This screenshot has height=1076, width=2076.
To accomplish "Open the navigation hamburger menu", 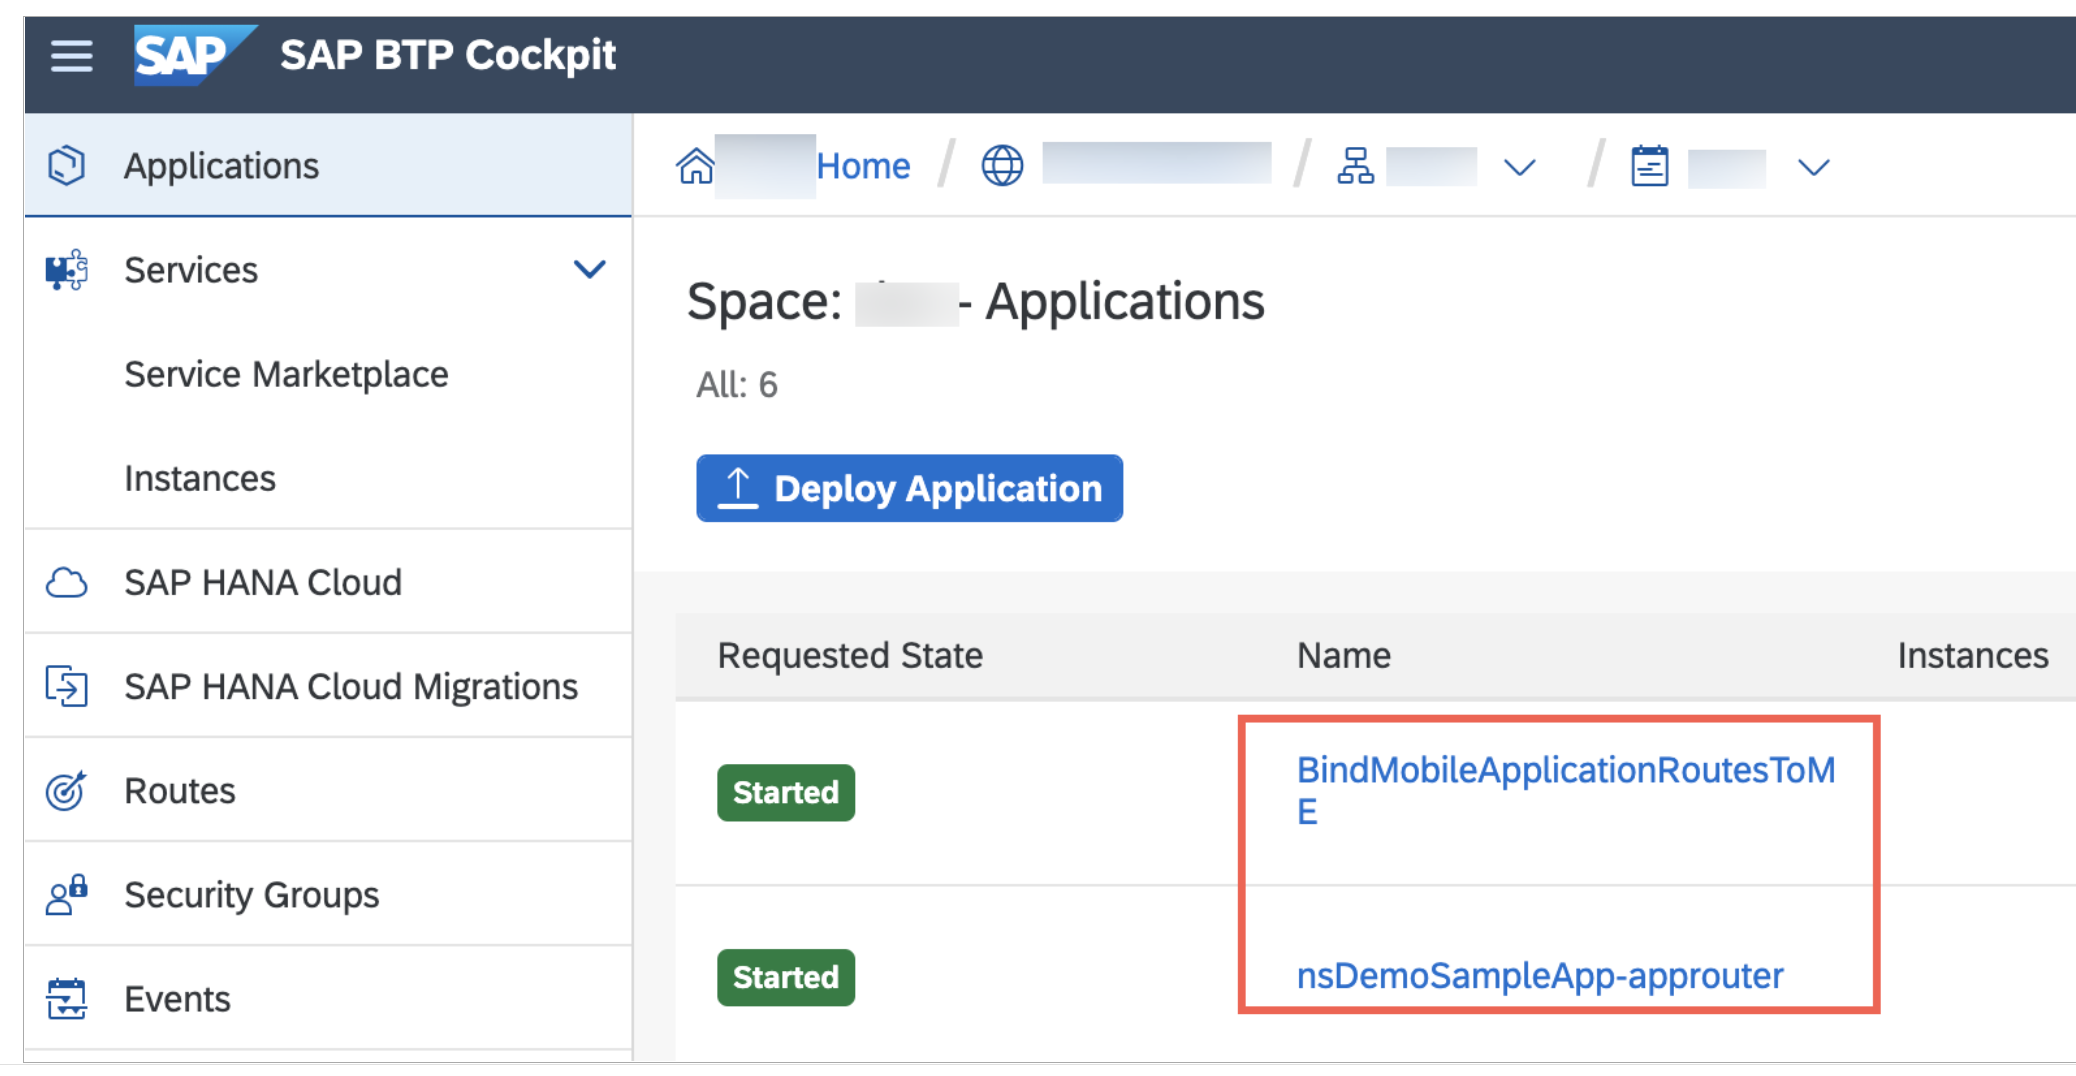I will point(70,58).
